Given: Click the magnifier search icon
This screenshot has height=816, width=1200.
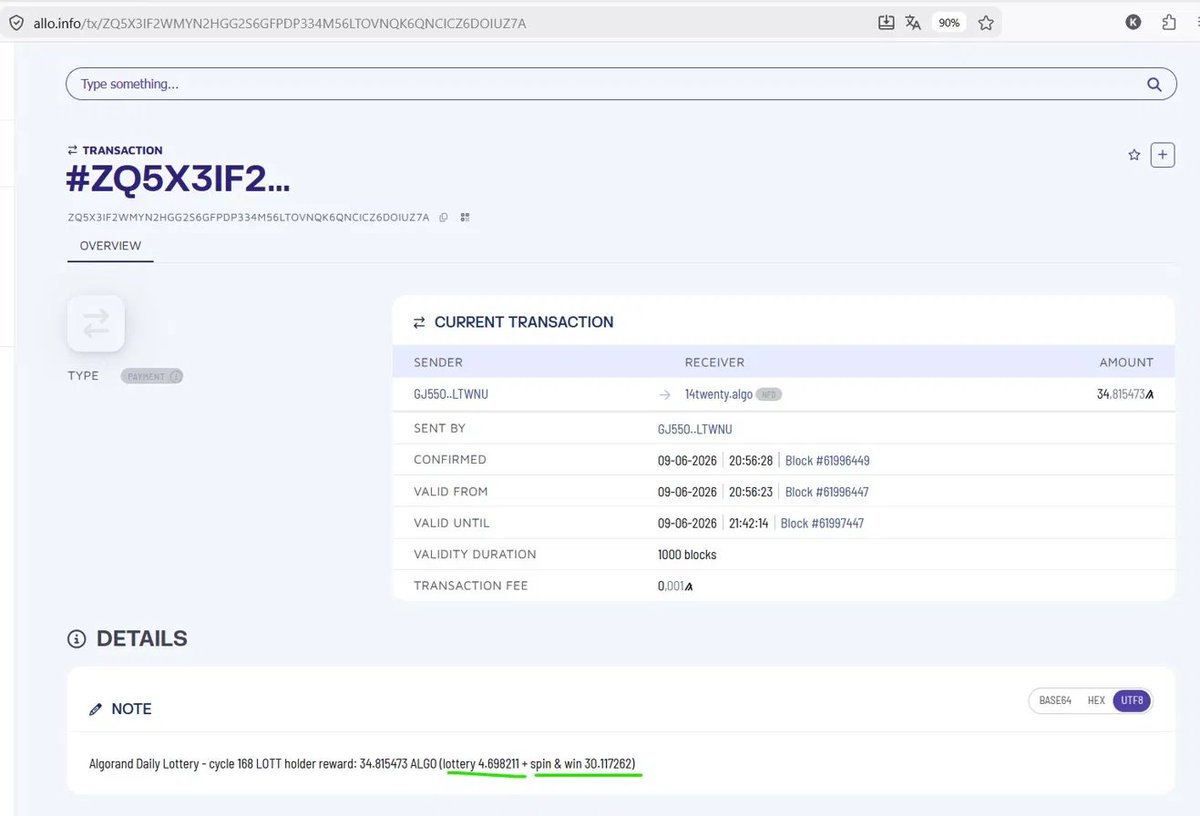Looking at the screenshot, I should (x=1154, y=84).
